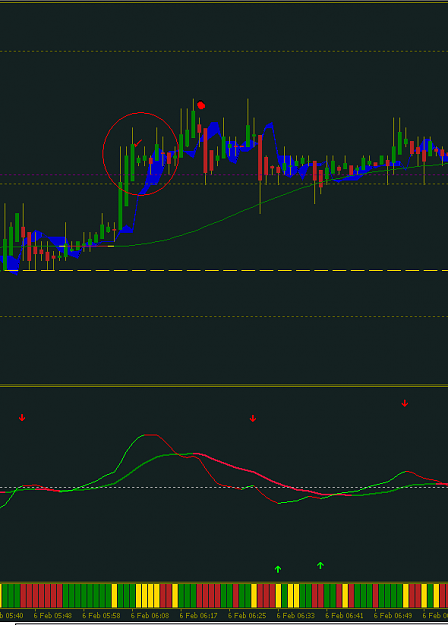Click the '6 Feb 06:25' time label

coord(247,615)
